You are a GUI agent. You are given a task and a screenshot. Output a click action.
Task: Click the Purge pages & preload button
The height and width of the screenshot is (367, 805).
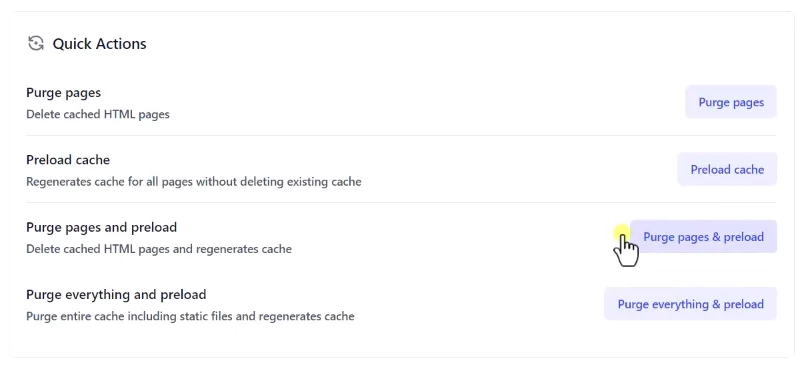point(703,237)
